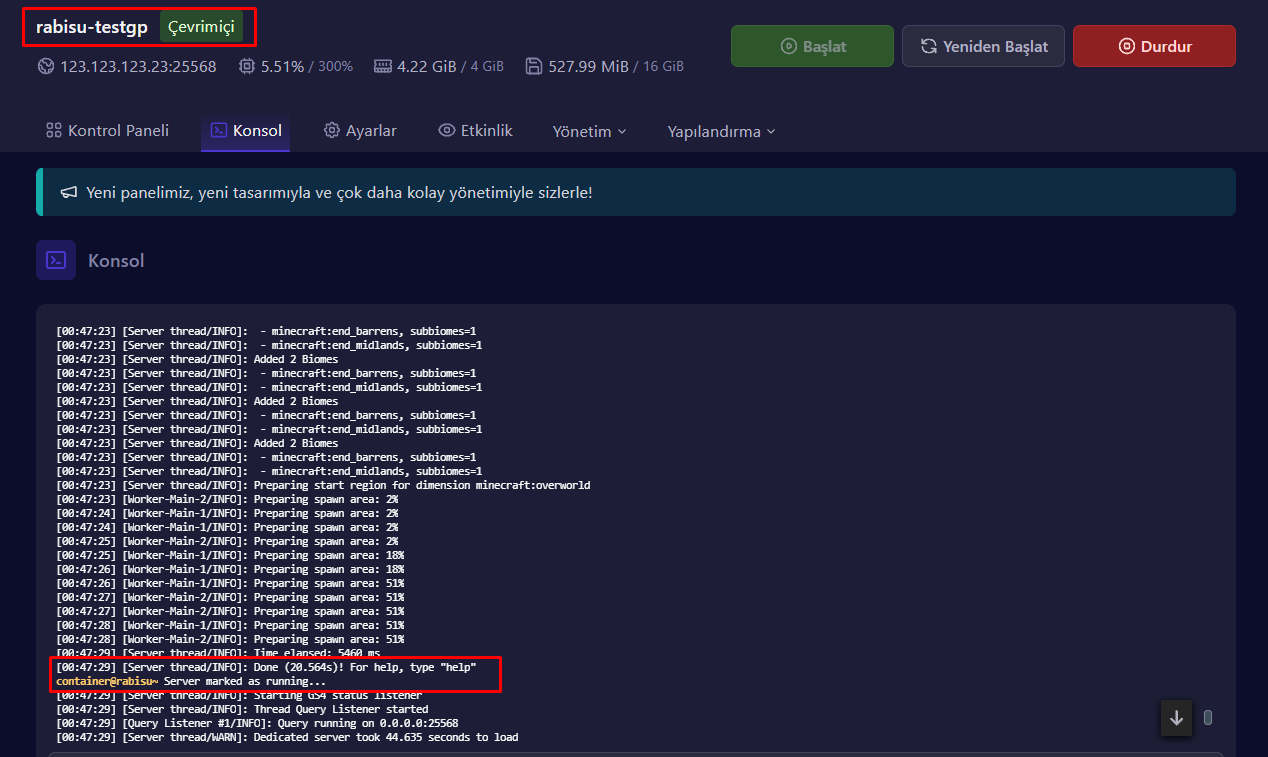This screenshot has height=757, width=1268.
Task: Click the eye icon next to Etkinlik
Action: coord(447,131)
